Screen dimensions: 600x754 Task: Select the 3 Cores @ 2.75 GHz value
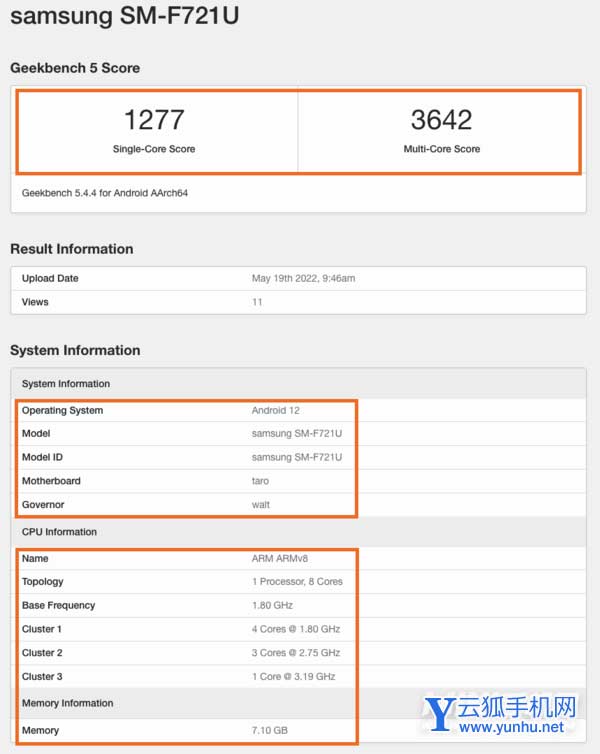(x=296, y=653)
